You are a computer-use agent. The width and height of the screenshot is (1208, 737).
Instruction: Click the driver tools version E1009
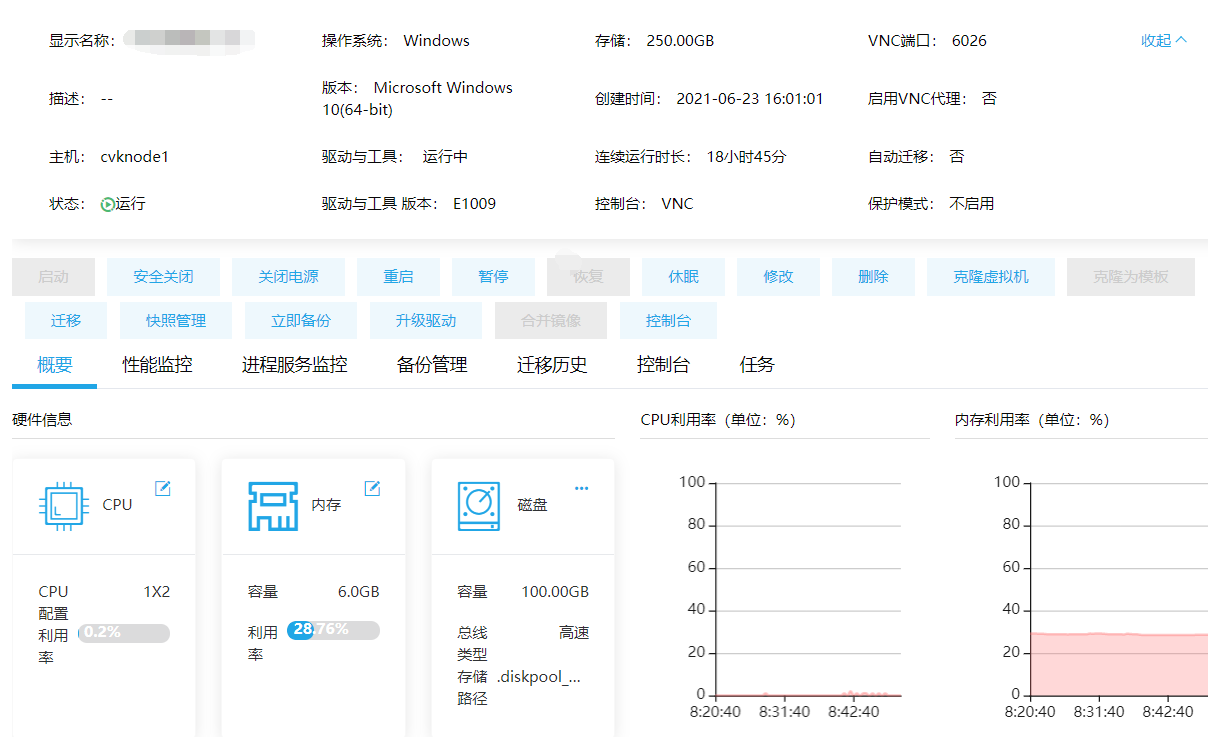[x=474, y=204]
